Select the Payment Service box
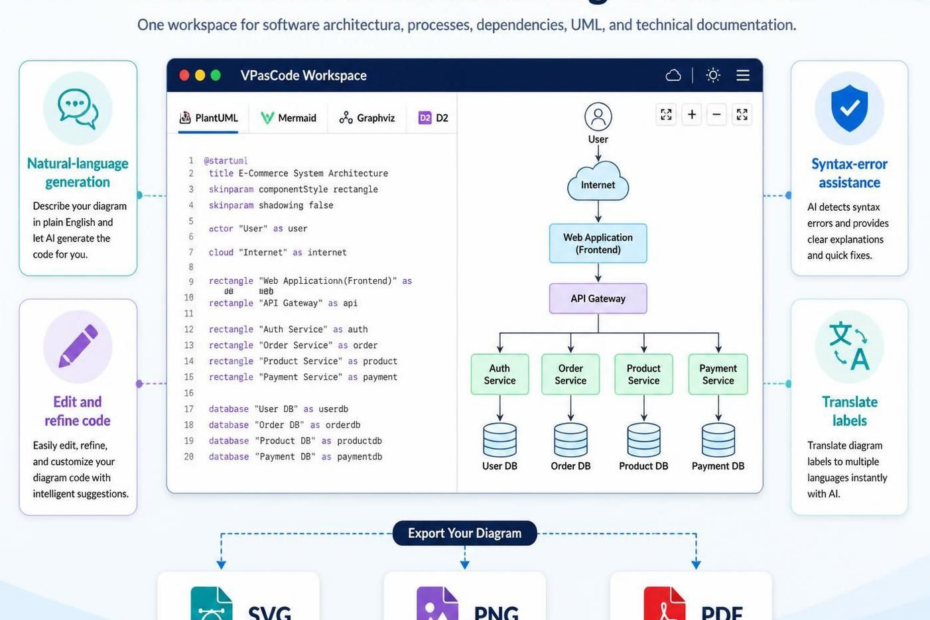This screenshot has width=930, height=620. [718, 374]
